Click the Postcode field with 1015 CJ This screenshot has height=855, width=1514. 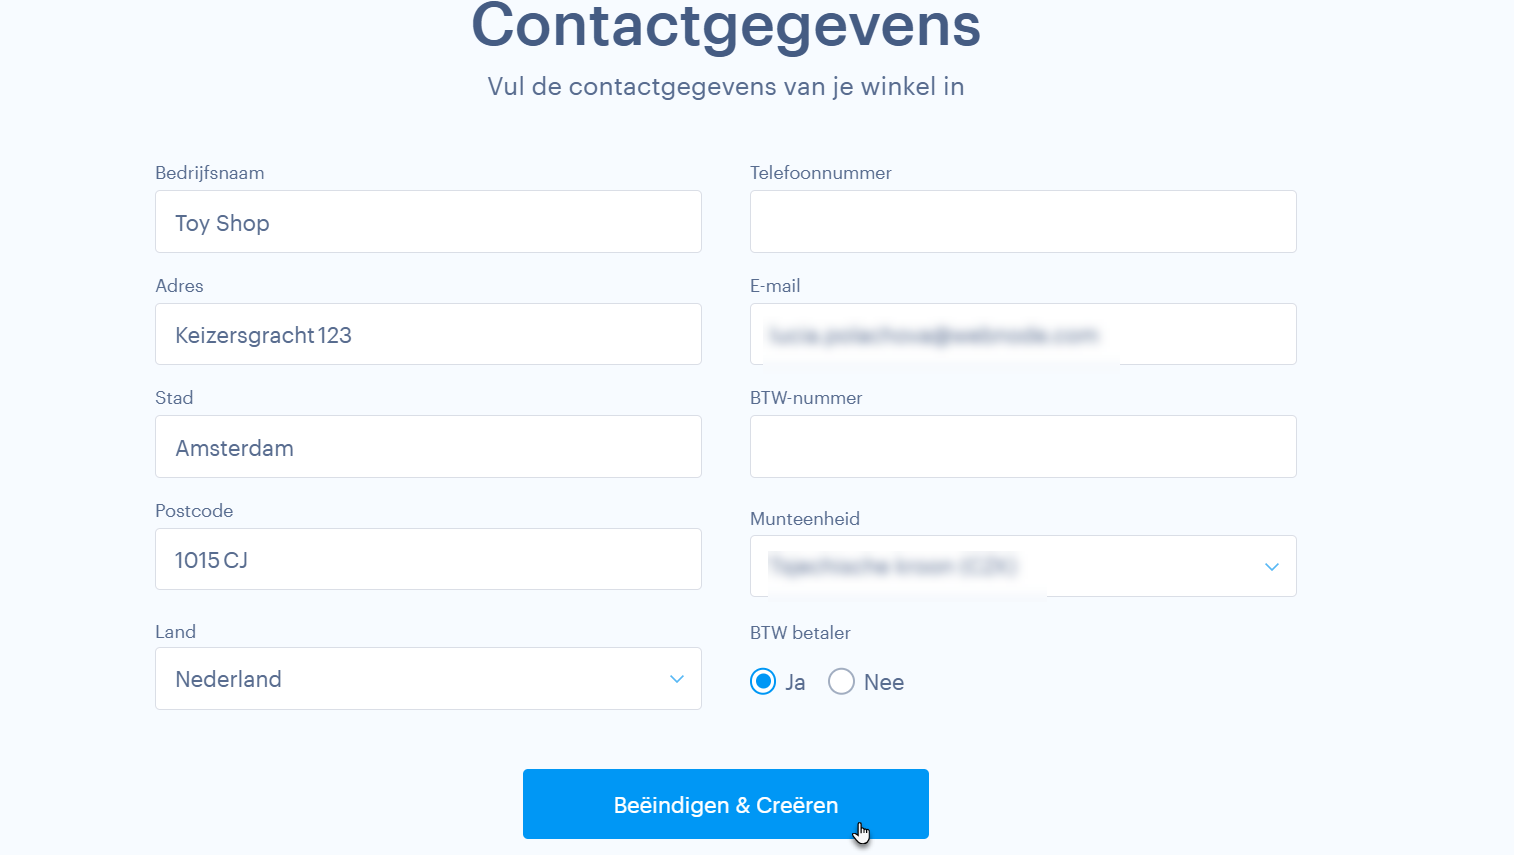(428, 559)
